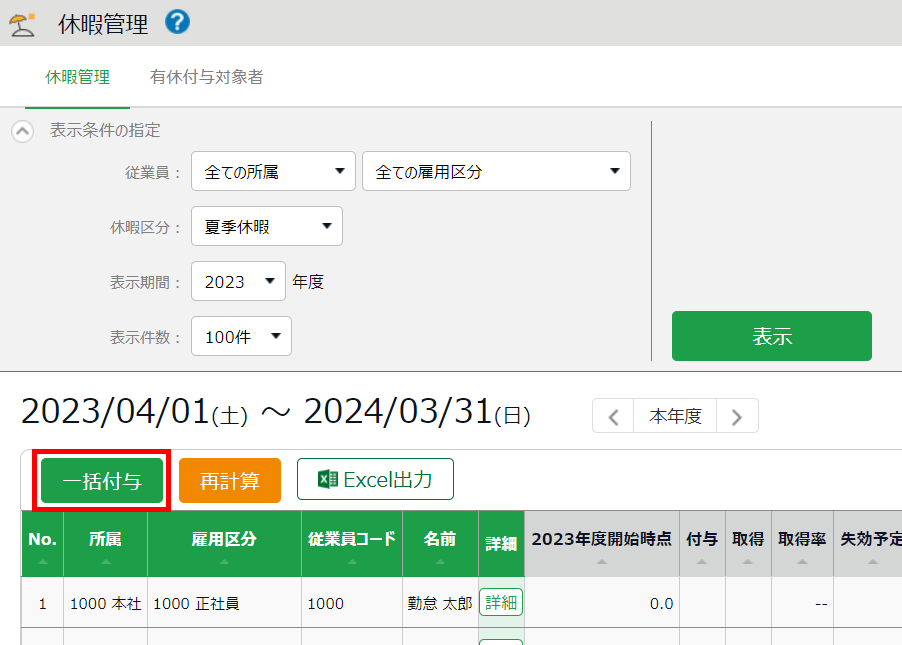Click the 1000 正社員 cell
Viewport: 902px width, 645px height.
[x=224, y=602]
